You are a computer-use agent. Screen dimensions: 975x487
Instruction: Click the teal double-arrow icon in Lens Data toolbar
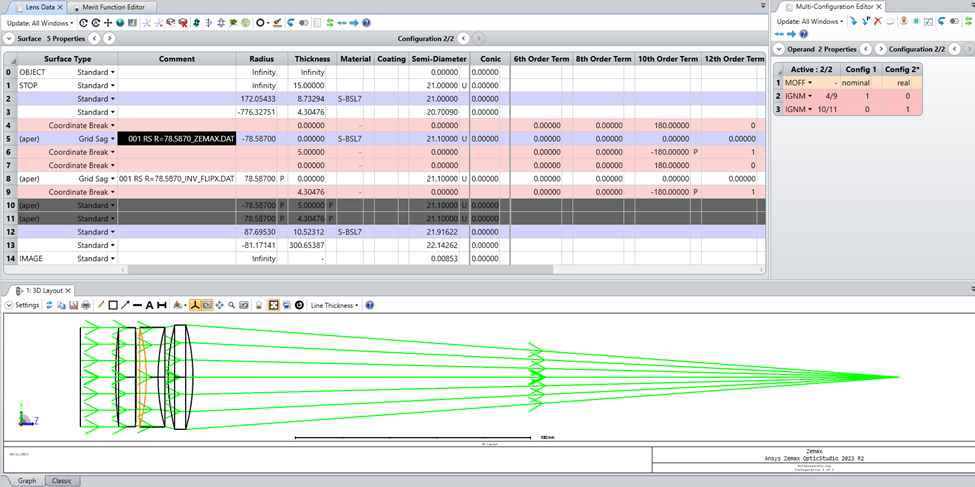point(196,22)
